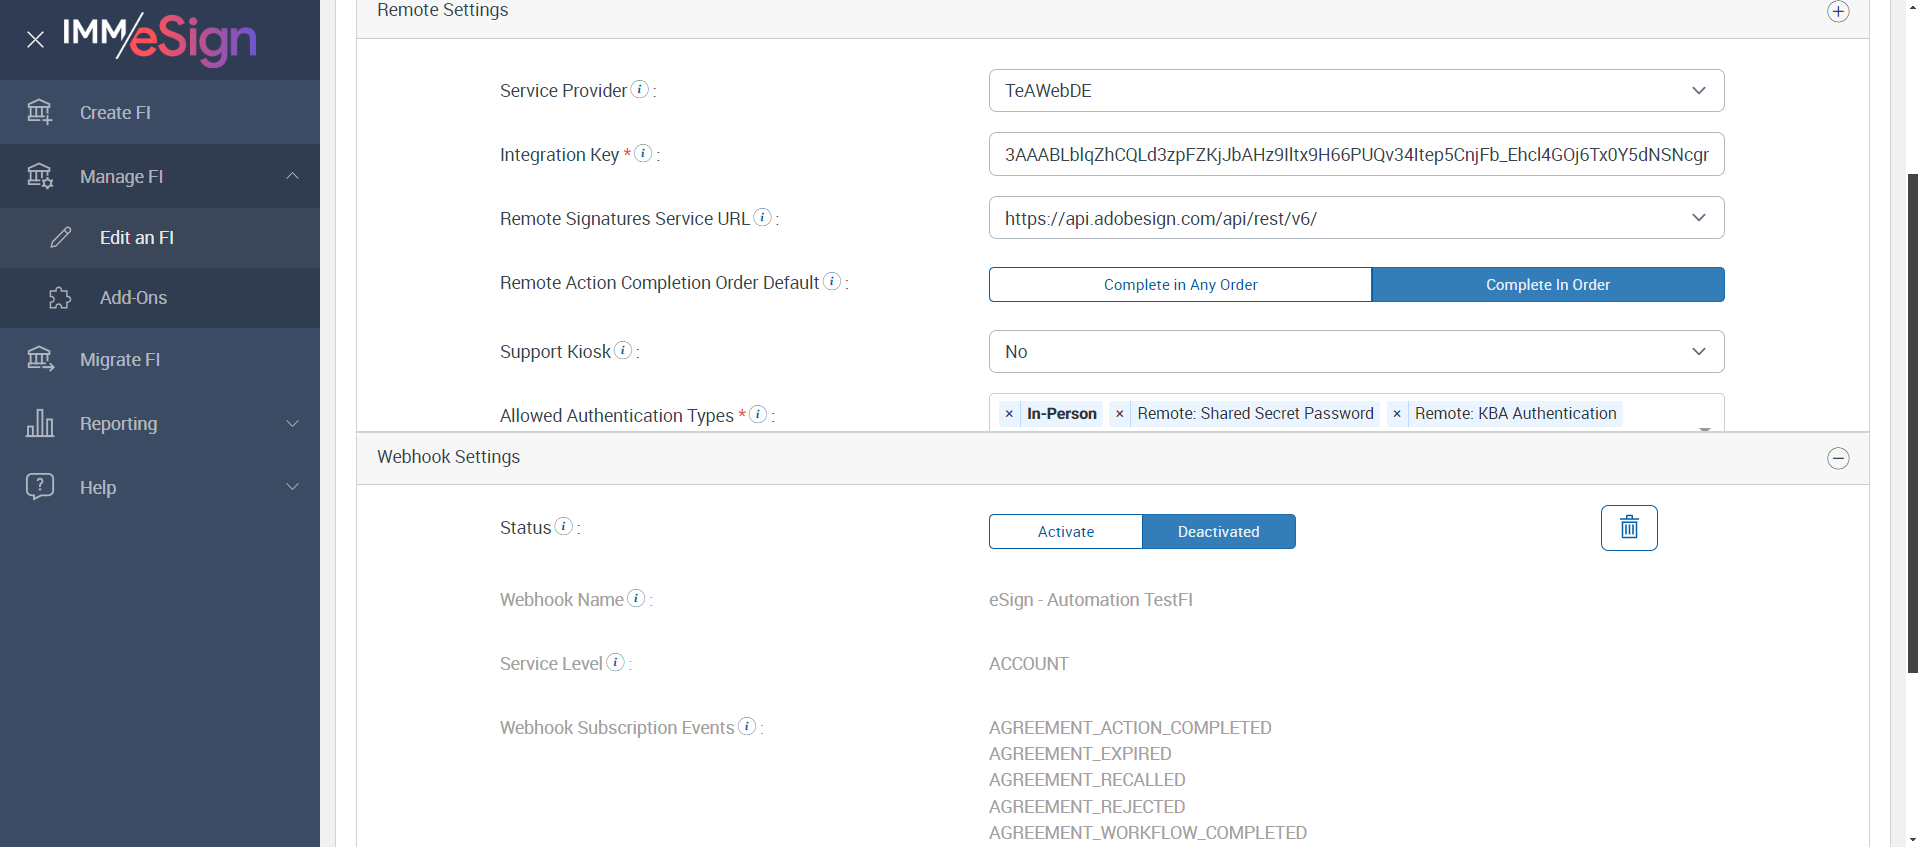Screen dimensions: 1920x847
Task: Click into the Integration Key field
Action: 1356,155
